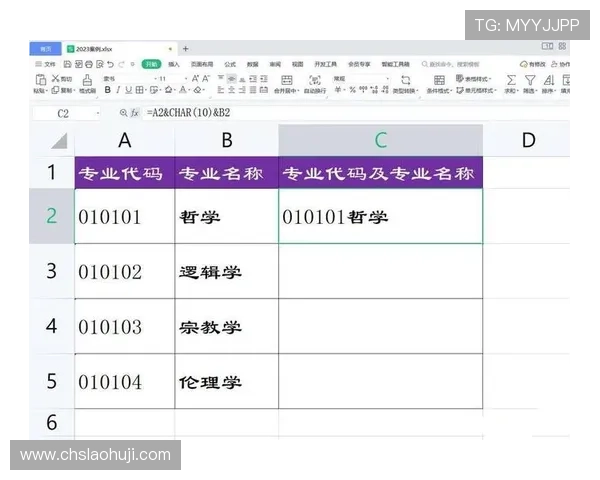Viewport: 600px width, 480px height.
Task: Open the Cell style (单元格样式) dropdown
Action: coord(476,90)
